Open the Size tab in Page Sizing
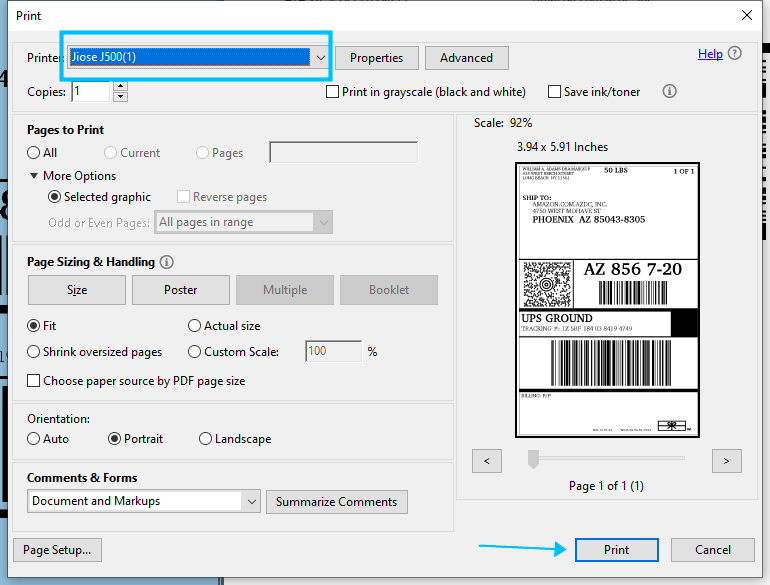 click(77, 290)
